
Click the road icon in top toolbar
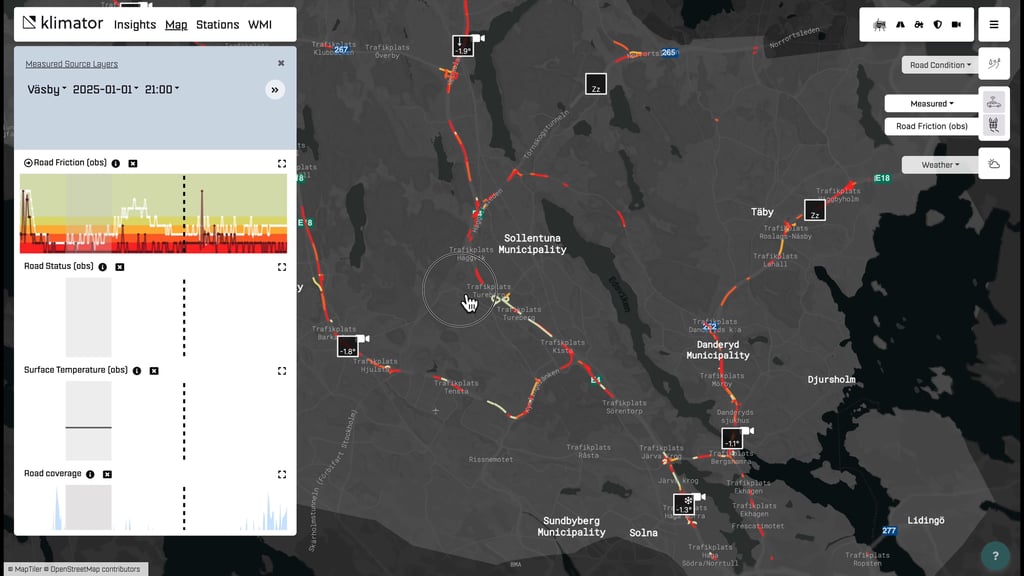899,24
